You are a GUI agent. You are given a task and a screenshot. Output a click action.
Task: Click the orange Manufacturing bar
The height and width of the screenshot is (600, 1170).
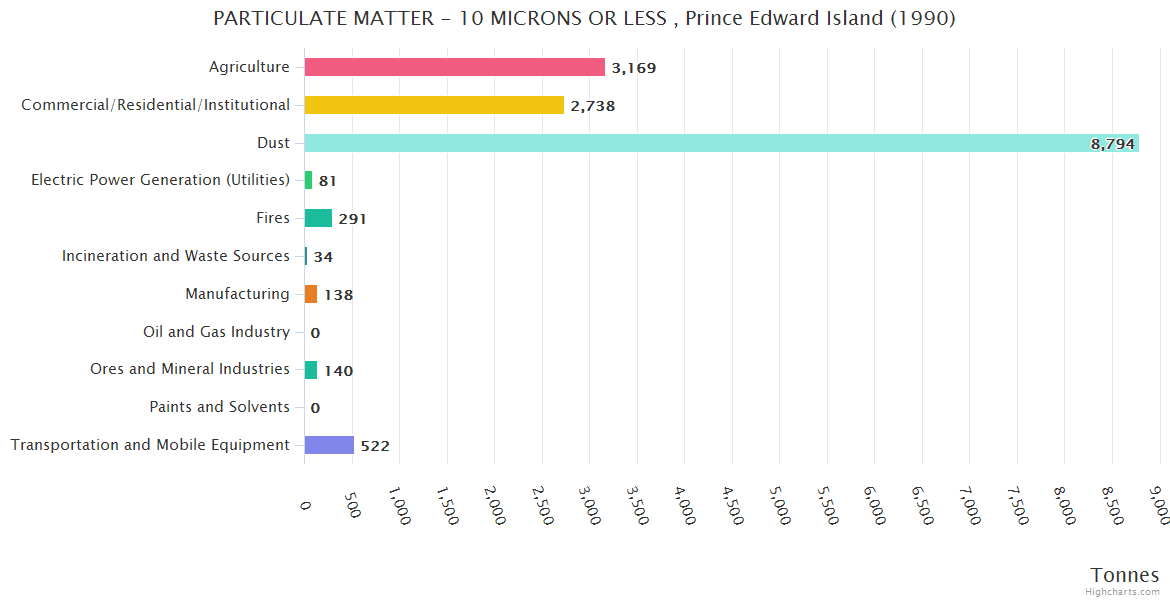tap(311, 294)
